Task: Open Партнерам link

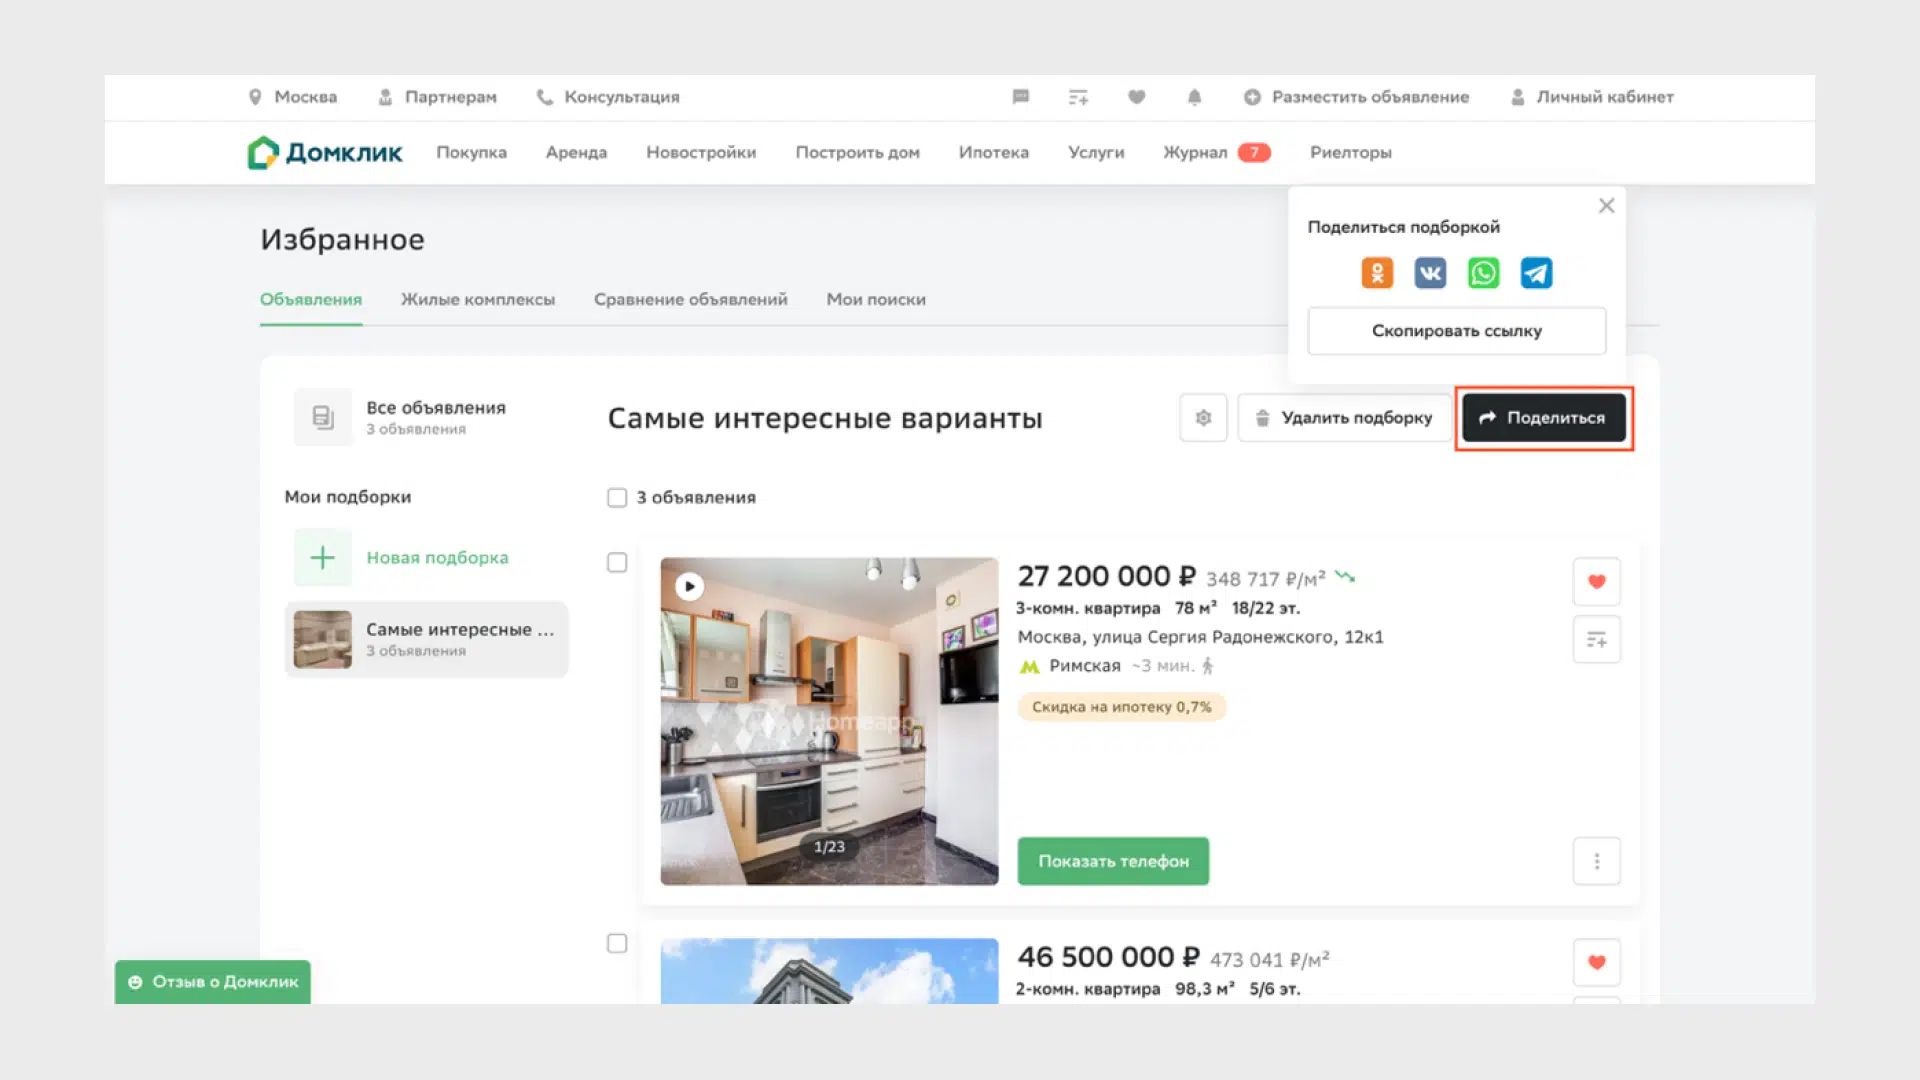Action: tap(437, 97)
